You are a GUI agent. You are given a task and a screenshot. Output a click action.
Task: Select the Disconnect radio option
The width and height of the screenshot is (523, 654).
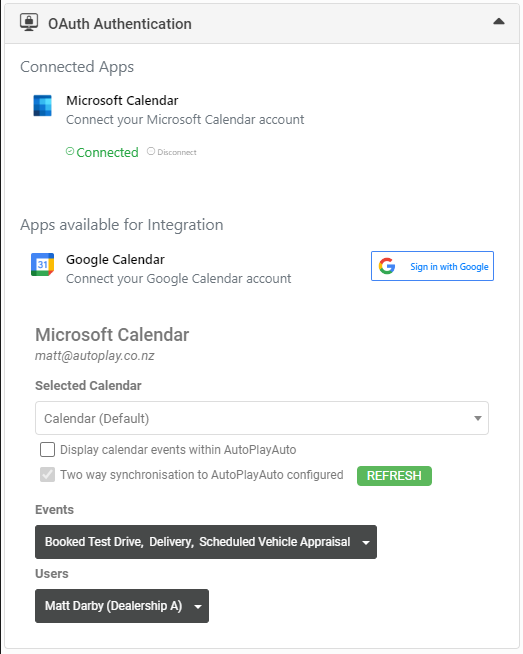151,151
